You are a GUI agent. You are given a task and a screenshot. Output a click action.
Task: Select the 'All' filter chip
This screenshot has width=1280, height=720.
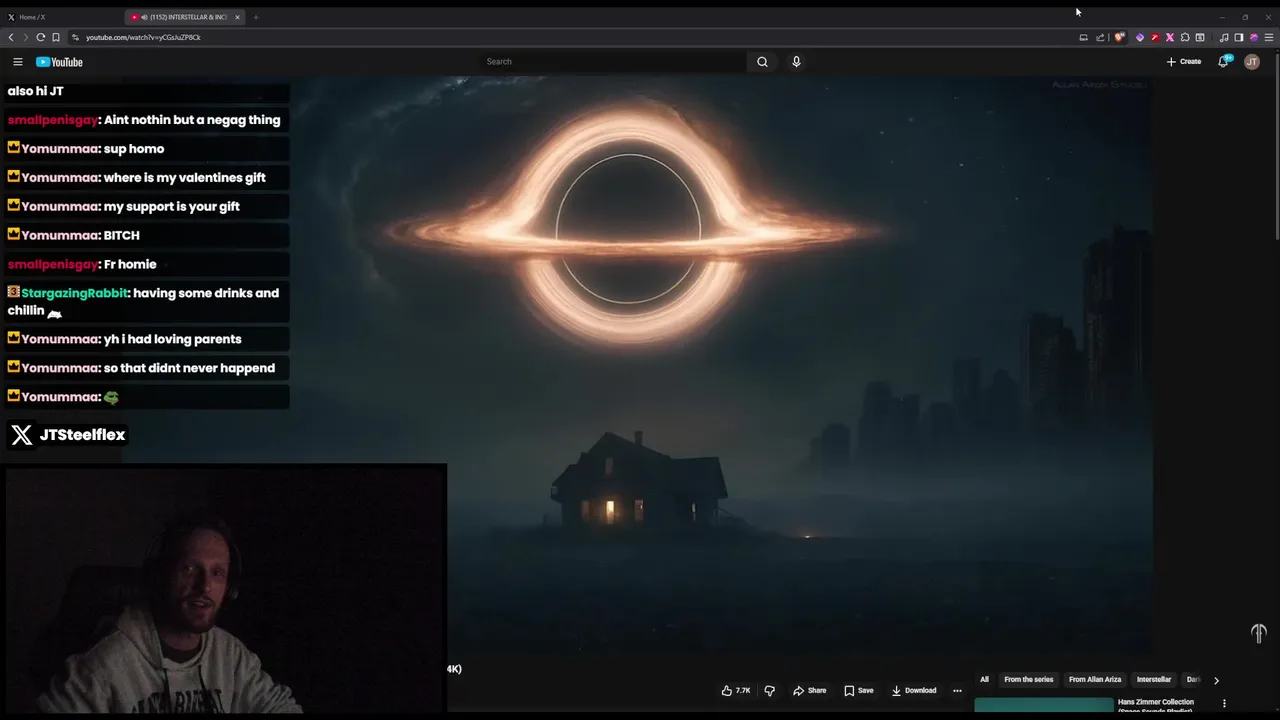pyautogui.click(x=984, y=679)
